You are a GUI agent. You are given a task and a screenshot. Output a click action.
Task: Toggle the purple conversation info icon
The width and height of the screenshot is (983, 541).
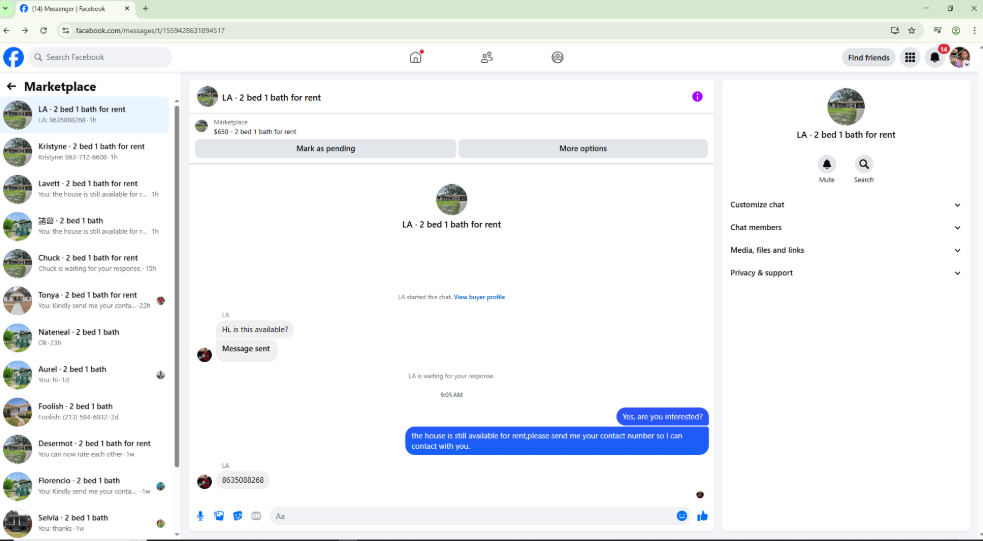tap(697, 97)
